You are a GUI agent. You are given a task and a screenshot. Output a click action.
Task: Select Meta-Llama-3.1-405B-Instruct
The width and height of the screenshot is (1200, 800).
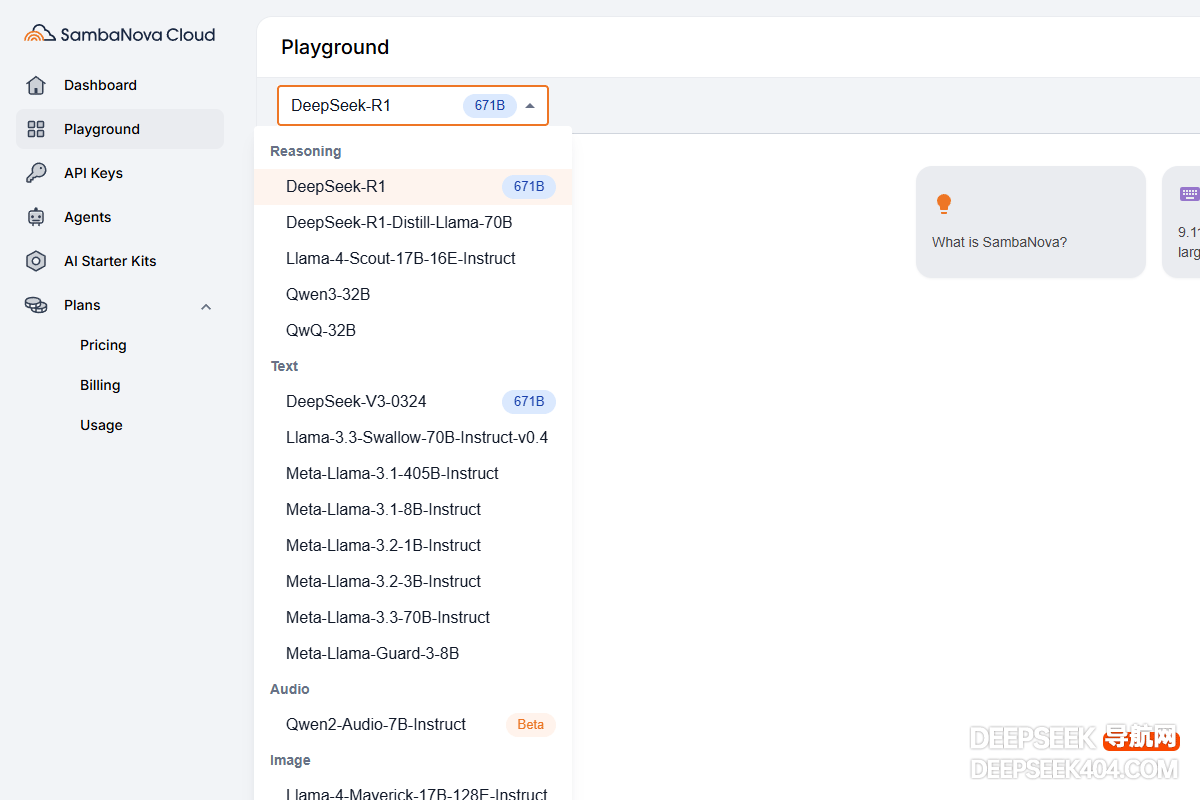coord(413,473)
